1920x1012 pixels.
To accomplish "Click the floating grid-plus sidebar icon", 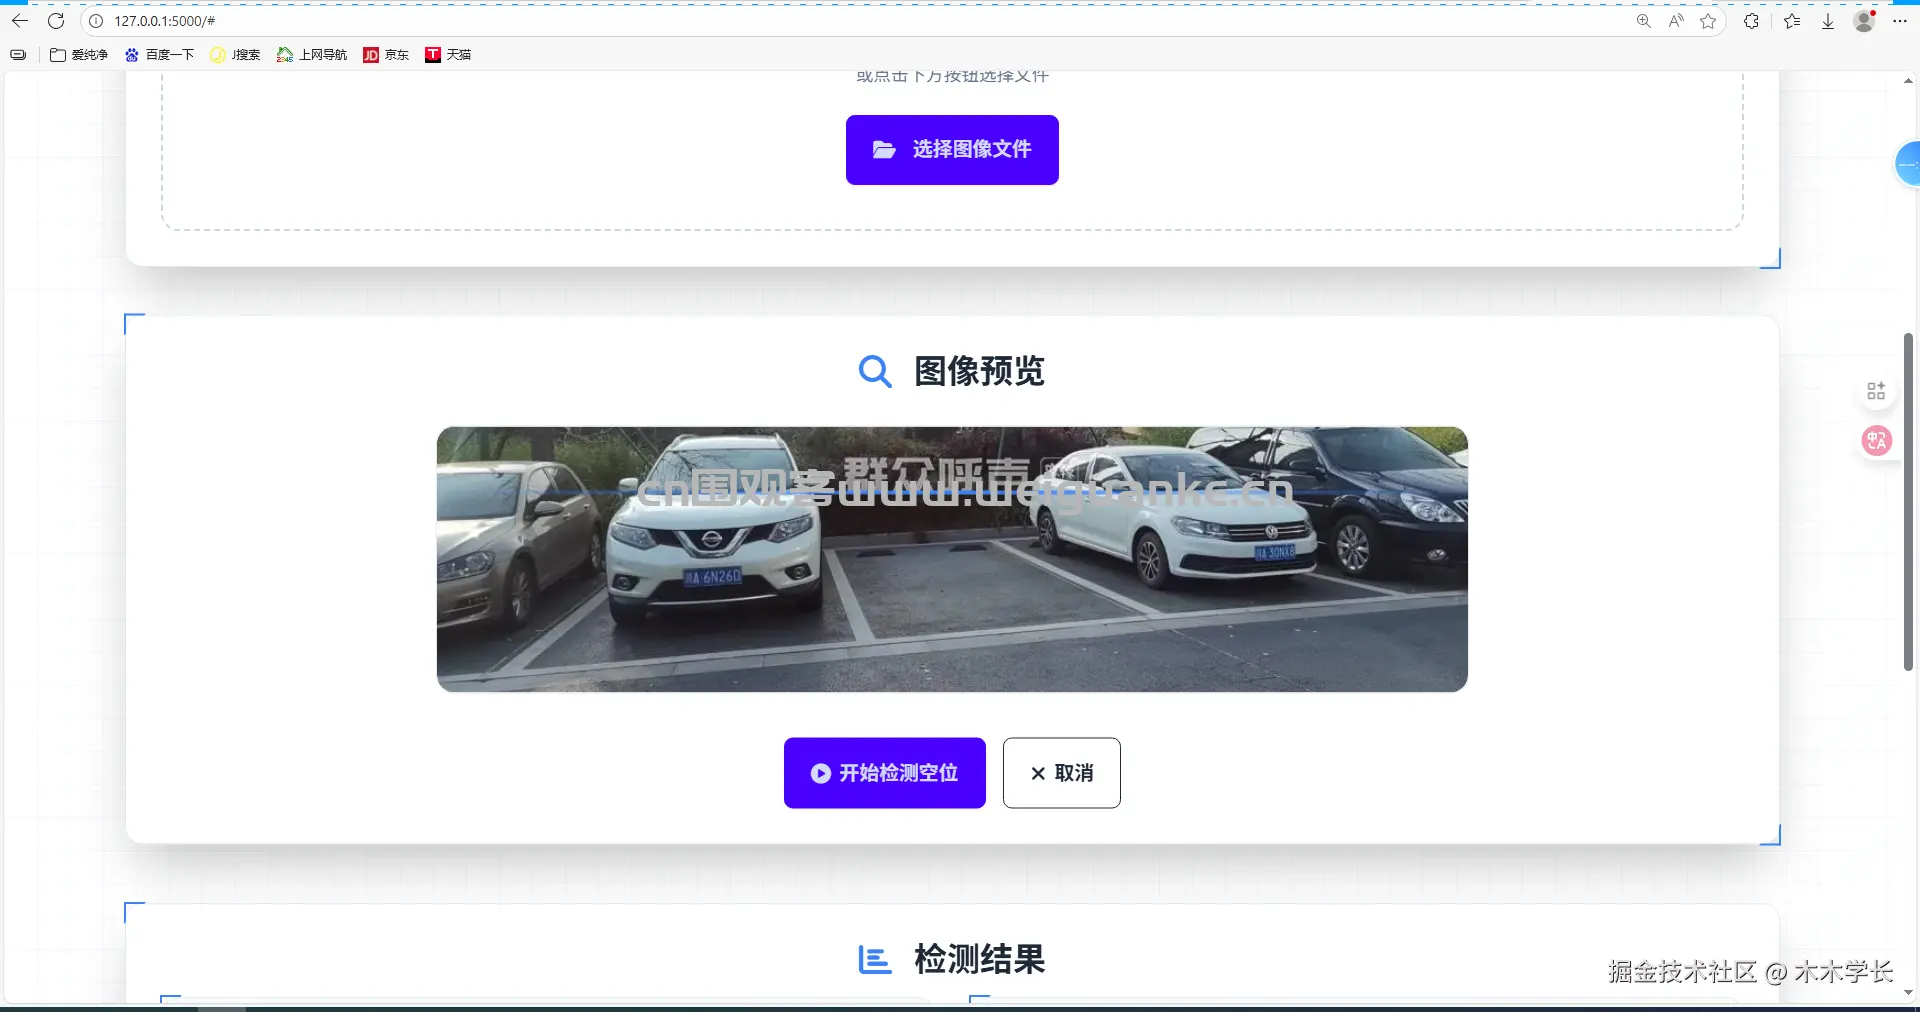I will tap(1876, 391).
